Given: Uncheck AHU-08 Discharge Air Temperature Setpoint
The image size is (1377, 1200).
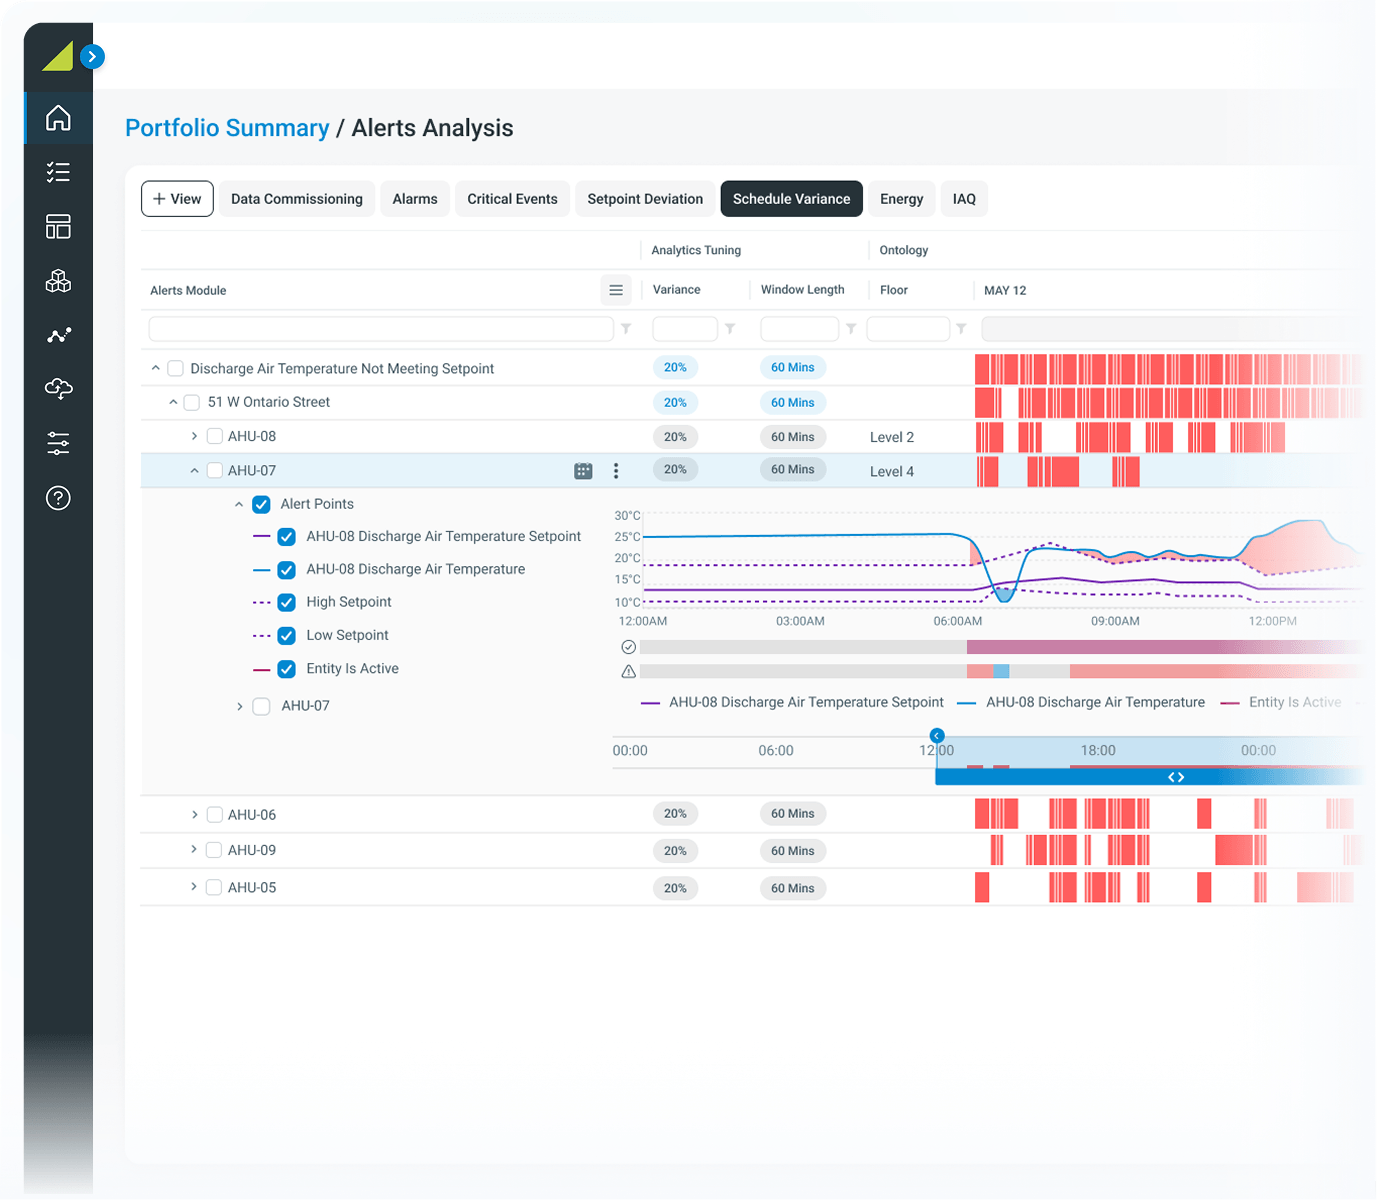Looking at the screenshot, I should coord(286,537).
